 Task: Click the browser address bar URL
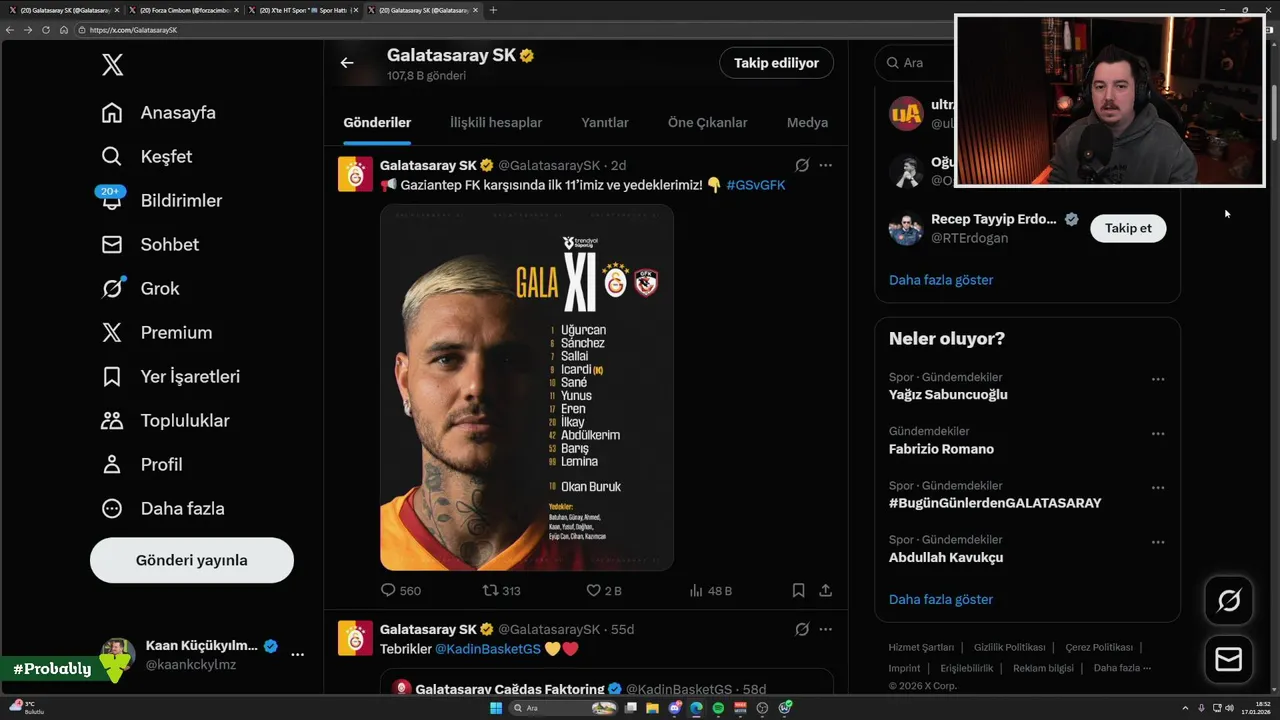coord(133,30)
